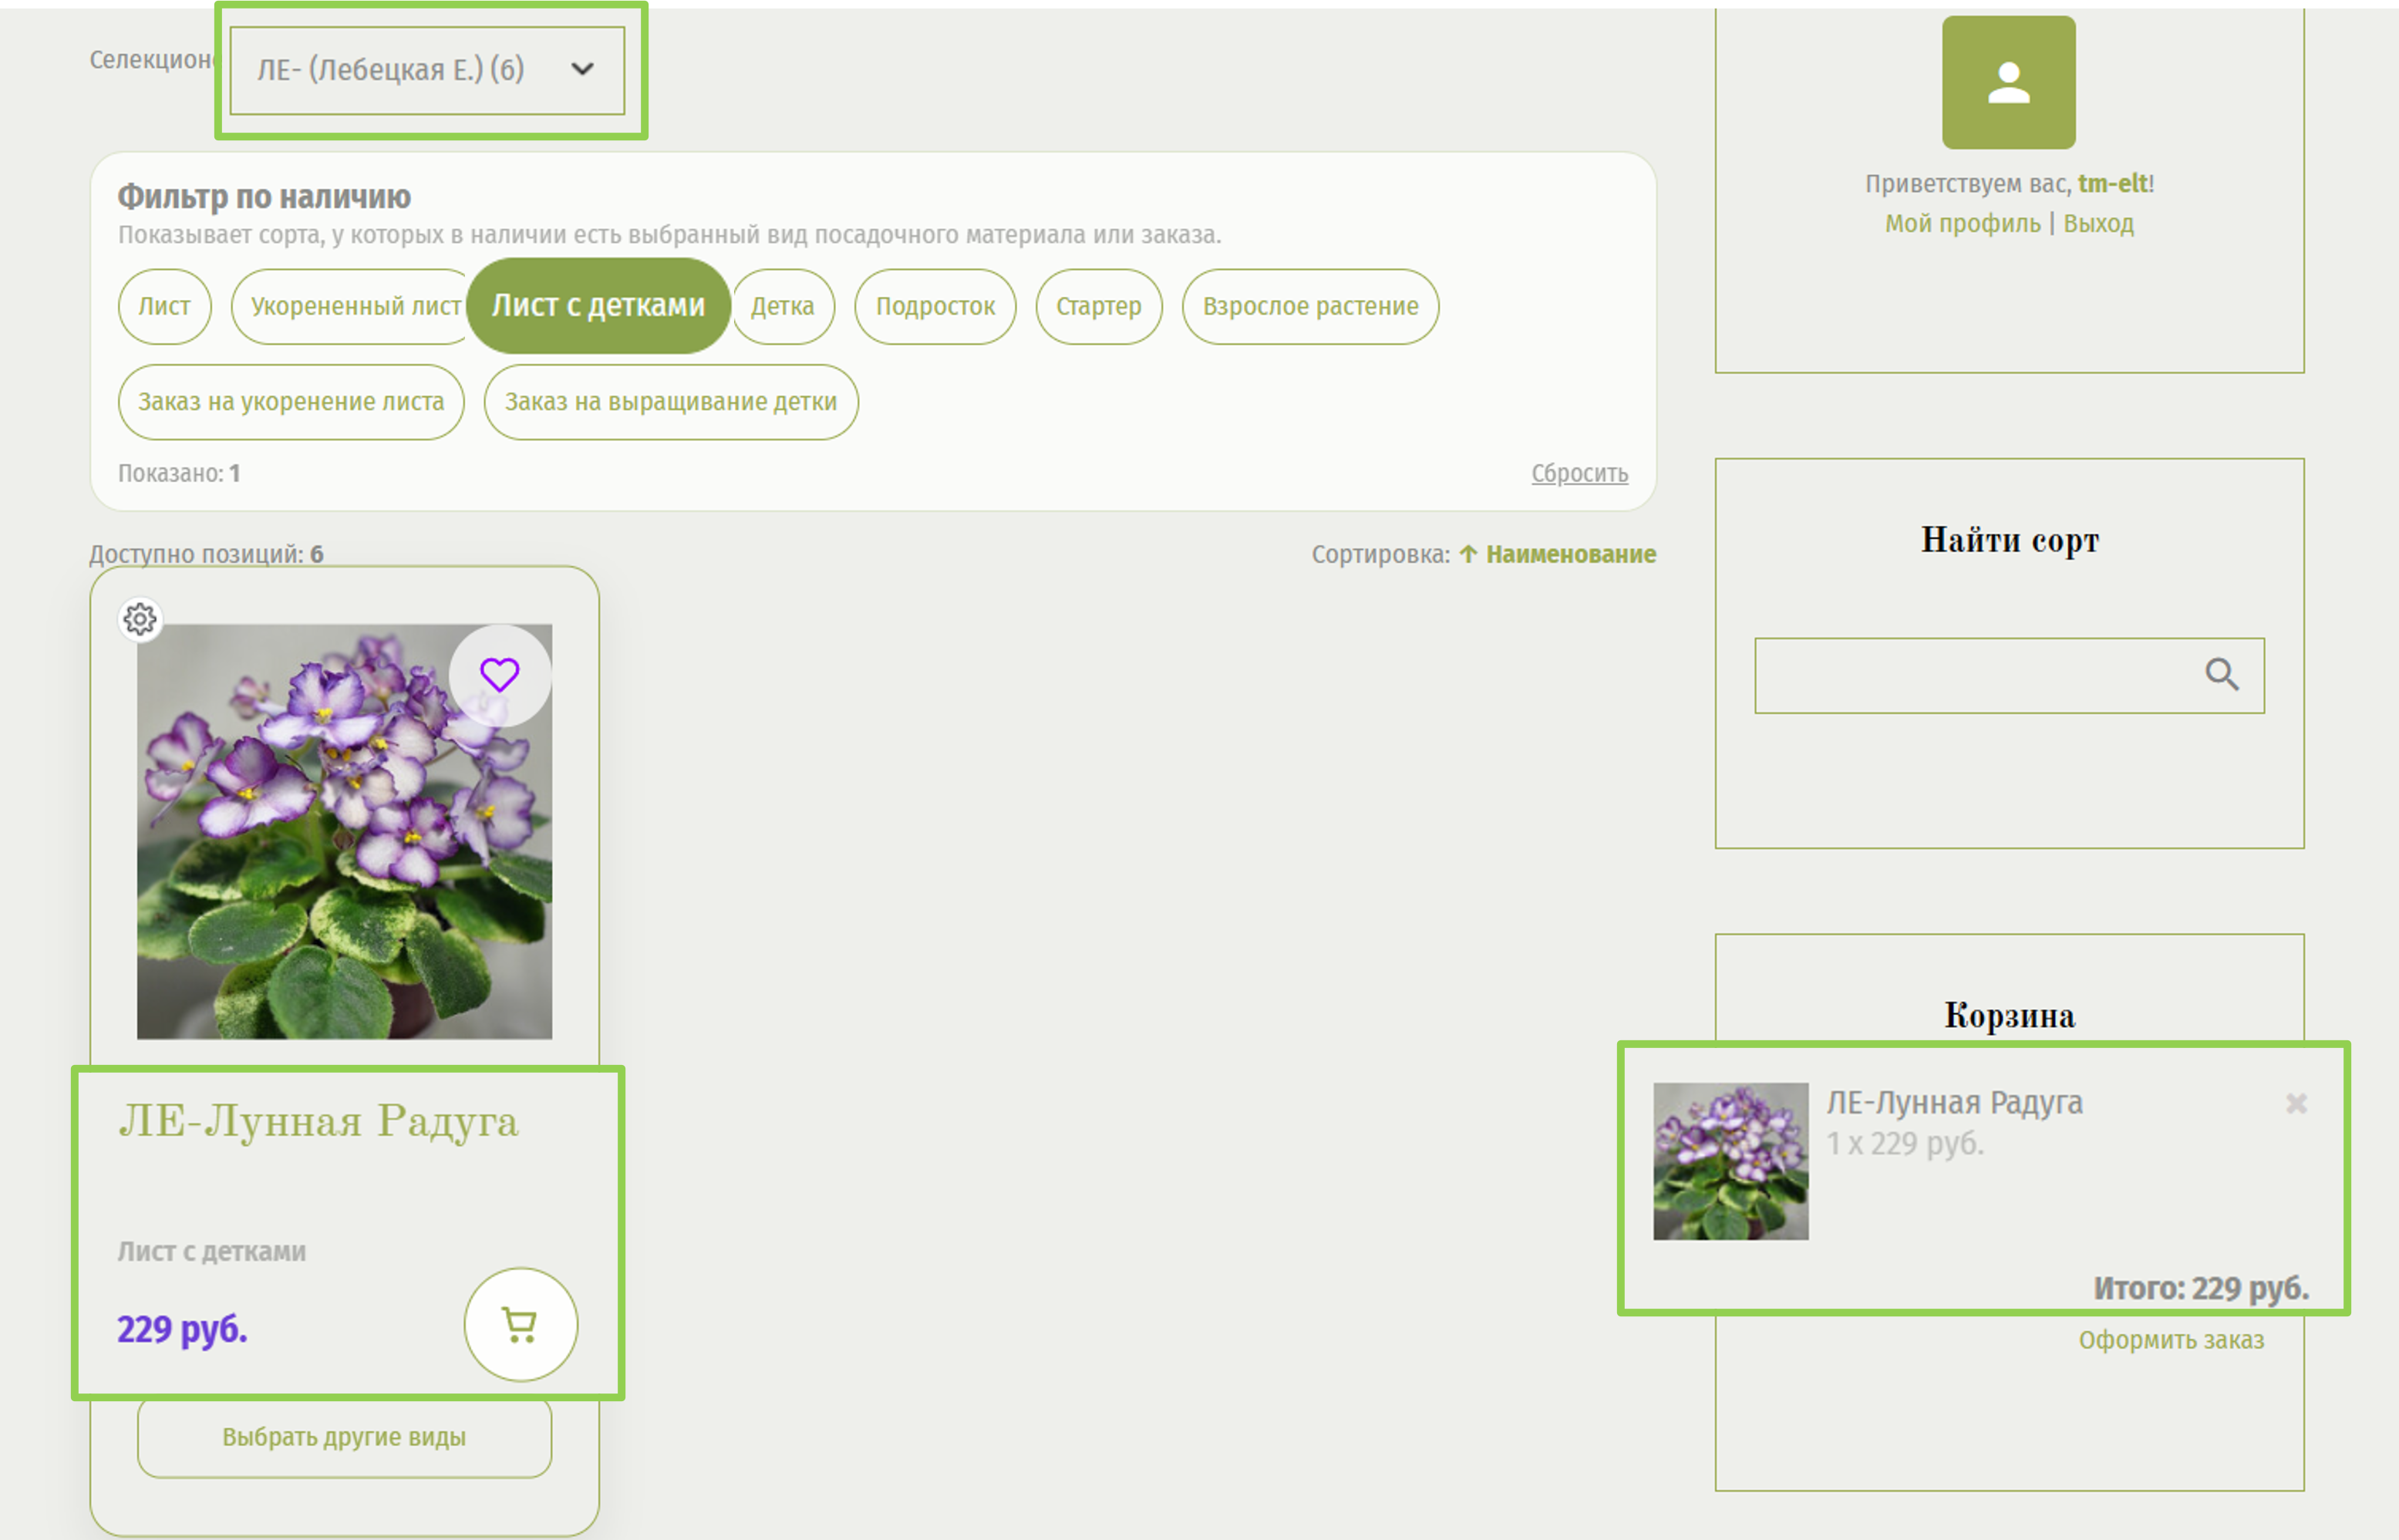Click the gear settings icon on product card
Image resolution: width=2399 pixels, height=1540 pixels.
(140, 619)
